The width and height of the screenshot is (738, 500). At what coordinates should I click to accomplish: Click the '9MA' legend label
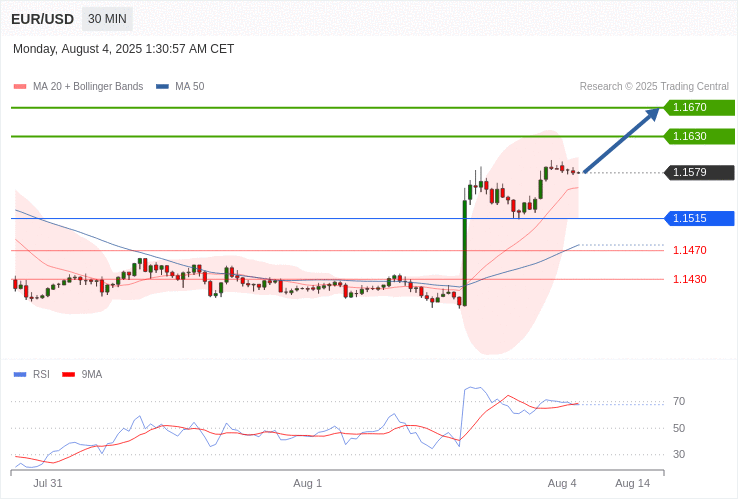[x=92, y=375]
